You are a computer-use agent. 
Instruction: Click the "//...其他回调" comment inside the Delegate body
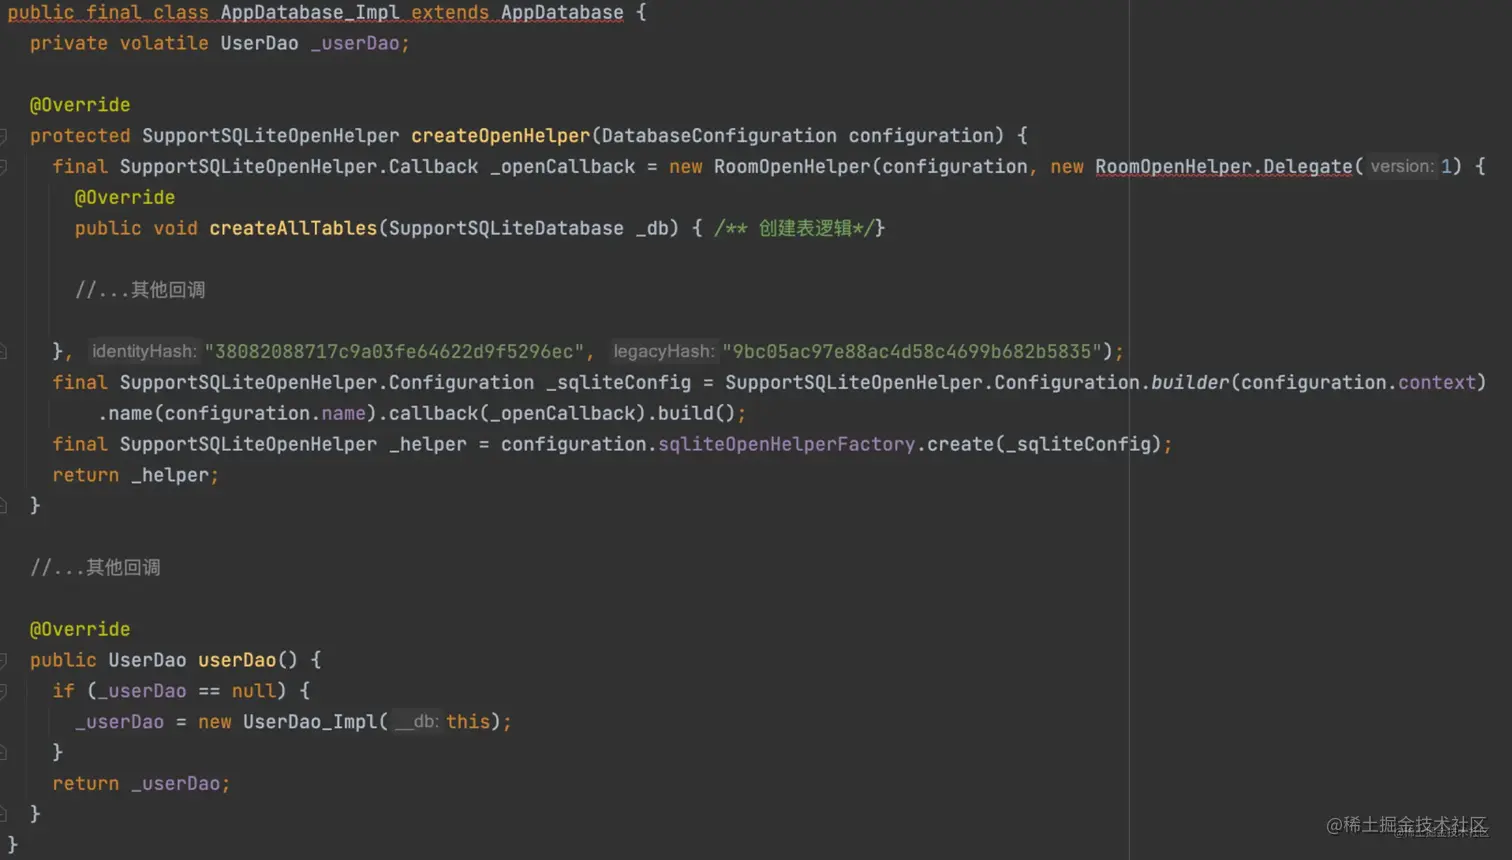(x=140, y=290)
